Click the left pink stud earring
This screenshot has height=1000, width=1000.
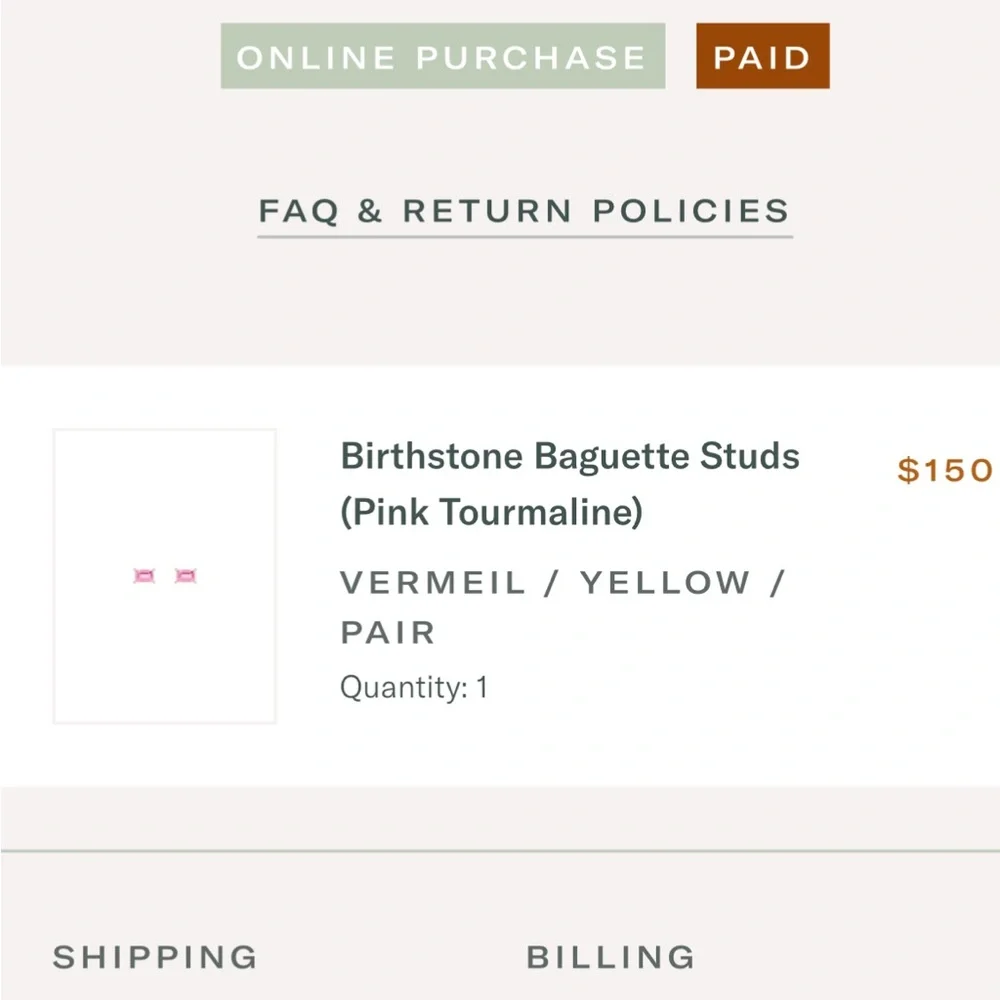coord(145,576)
